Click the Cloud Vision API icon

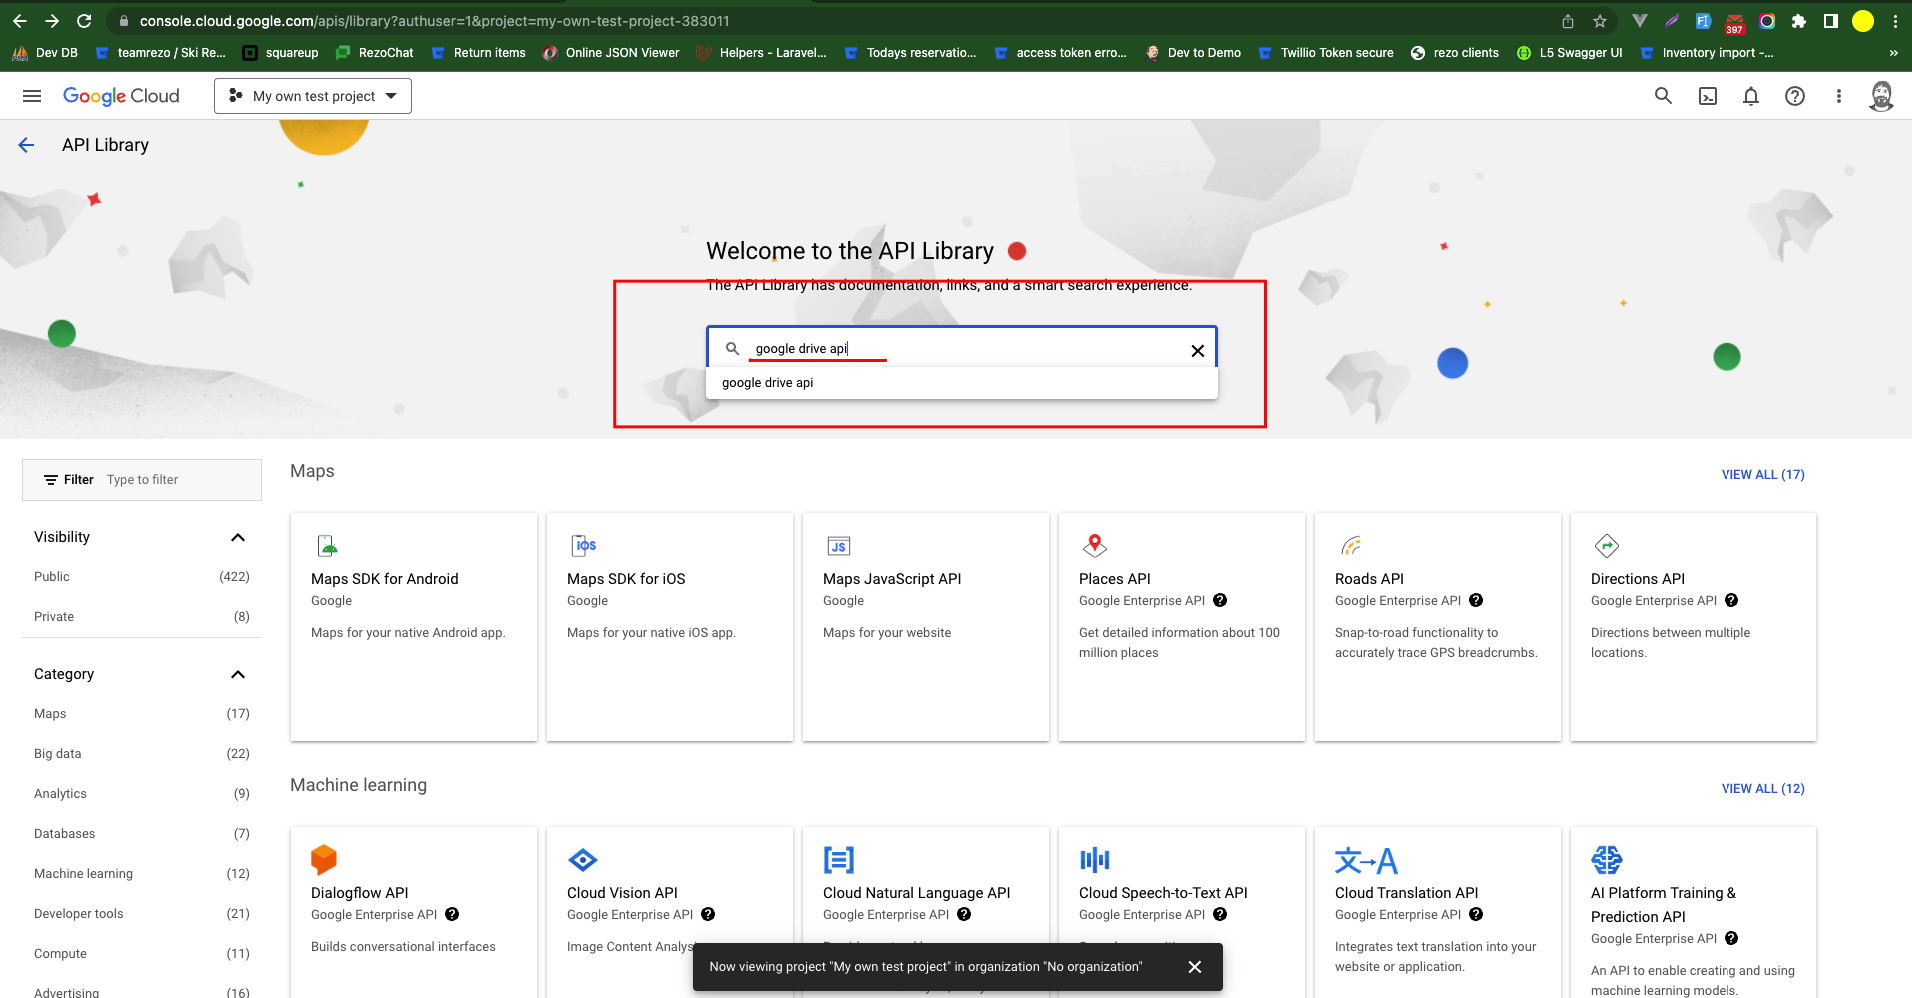pyautogui.click(x=583, y=860)
